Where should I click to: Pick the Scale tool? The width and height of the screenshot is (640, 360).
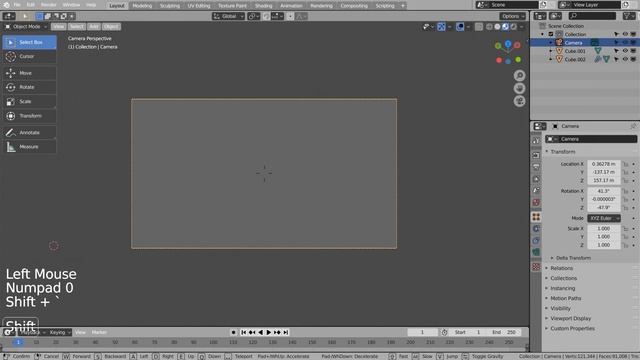(29, 101)
